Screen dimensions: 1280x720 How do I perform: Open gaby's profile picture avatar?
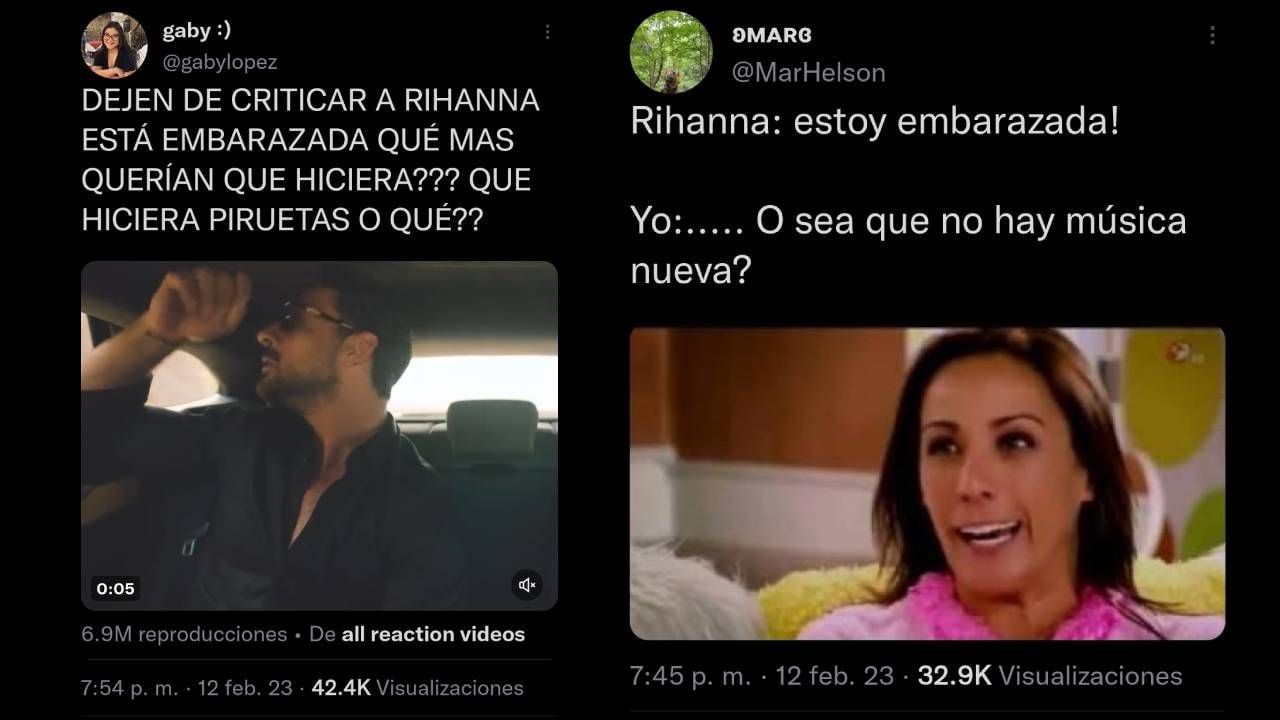[x=114, y=45]
